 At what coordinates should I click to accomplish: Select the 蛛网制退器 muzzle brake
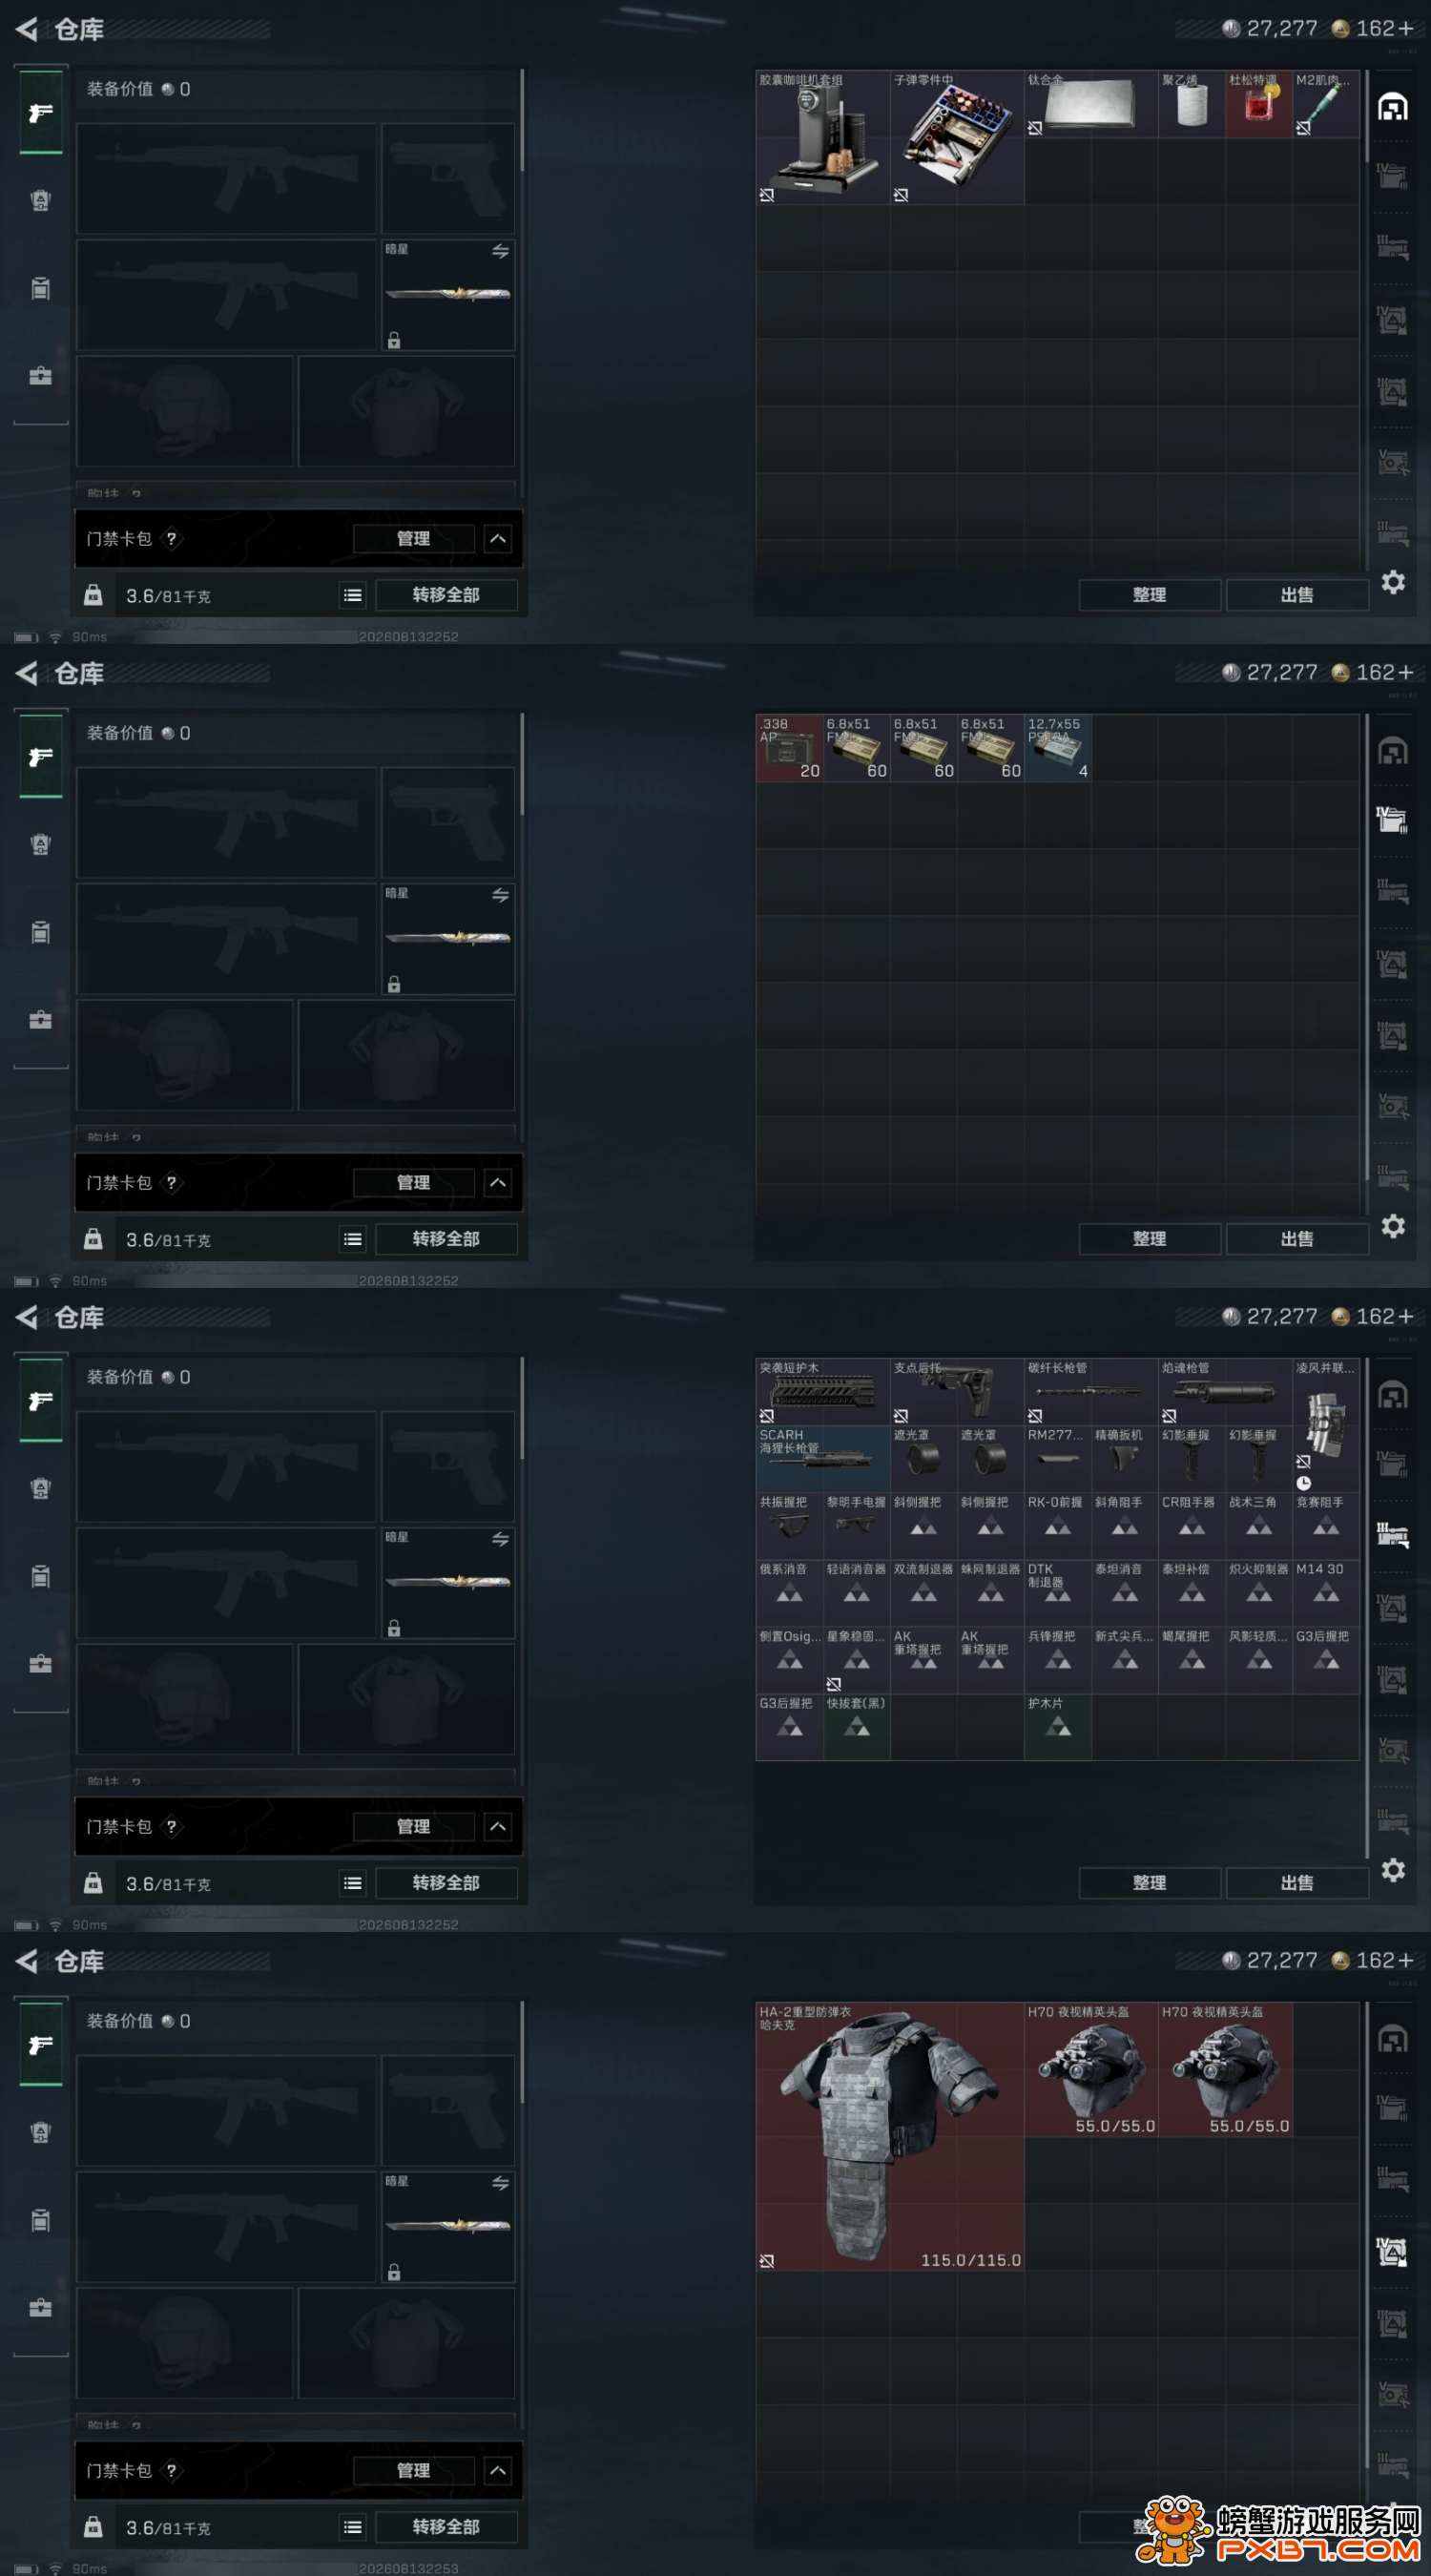pos(991,1593)
